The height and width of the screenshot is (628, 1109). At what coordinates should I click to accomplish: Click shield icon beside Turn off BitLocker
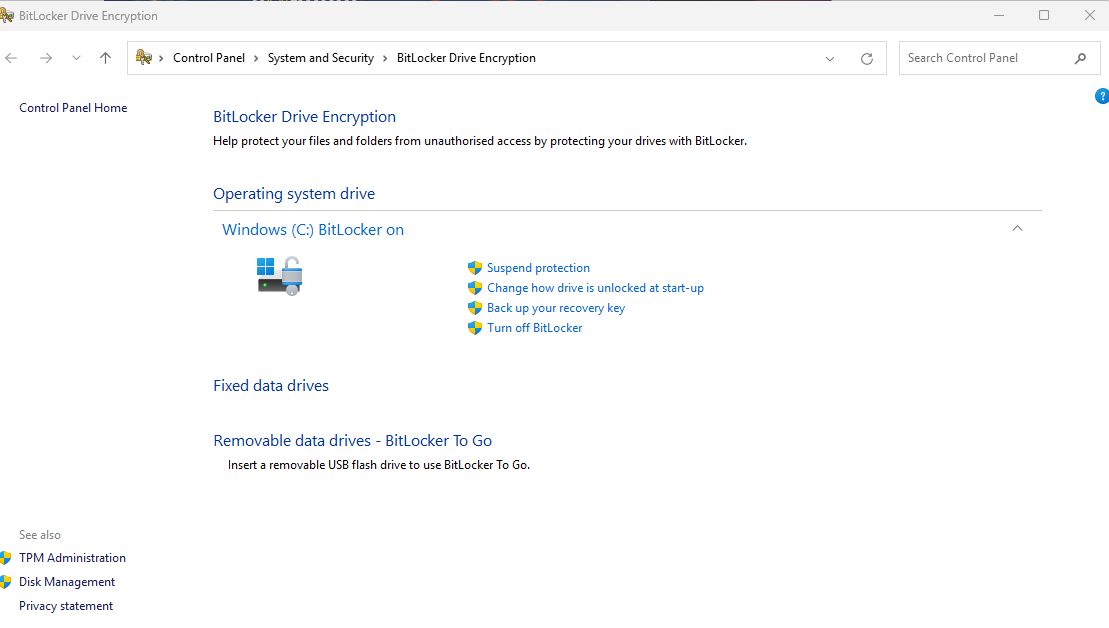(x=475, y=327)
